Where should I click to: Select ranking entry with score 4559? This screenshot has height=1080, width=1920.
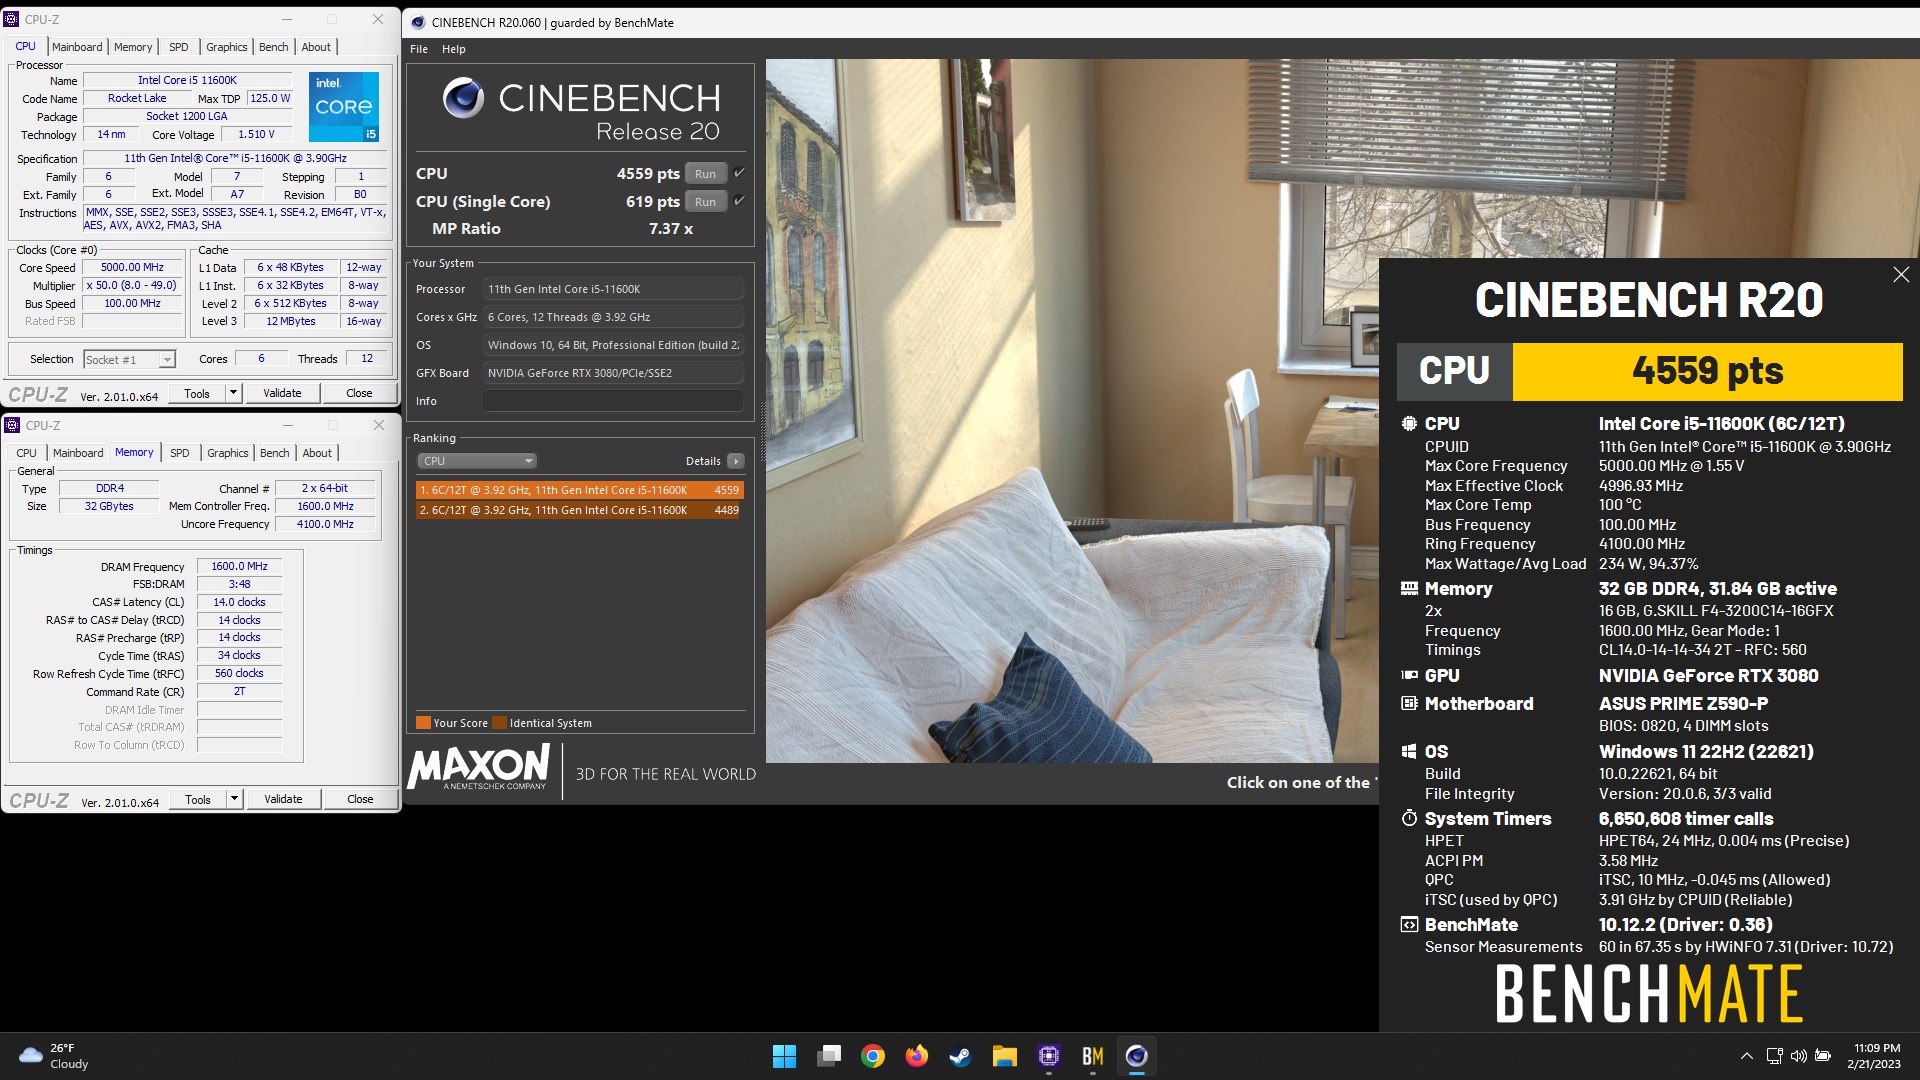[x=580, y=490]
